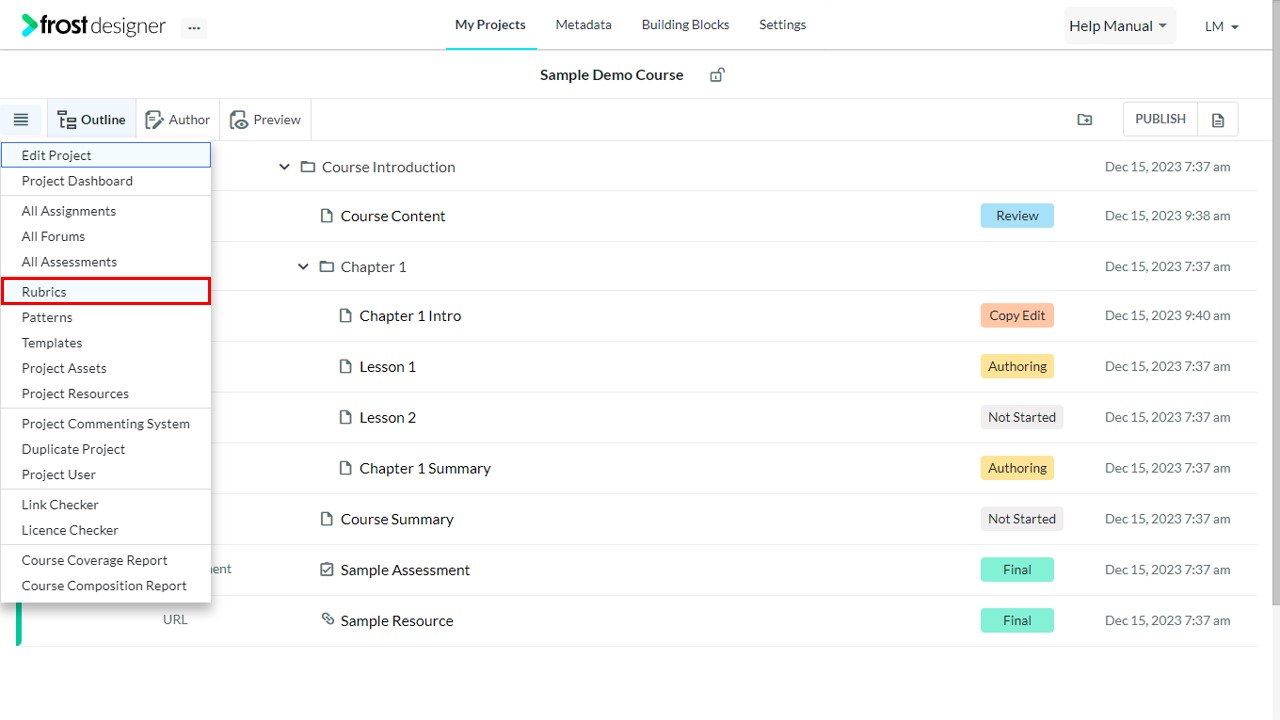
Task: Select the Sample Resource item
Action: pos(397,621)
